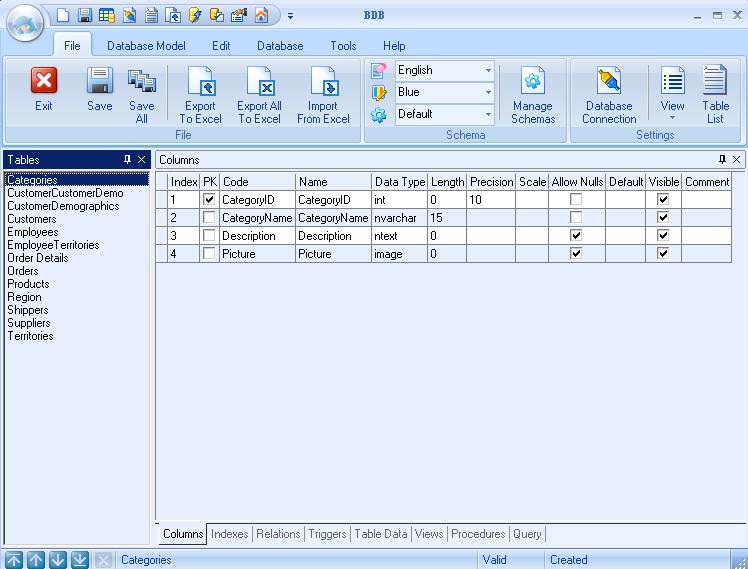Click Import From Excel

pyautogui.click(x=323, y=95)
